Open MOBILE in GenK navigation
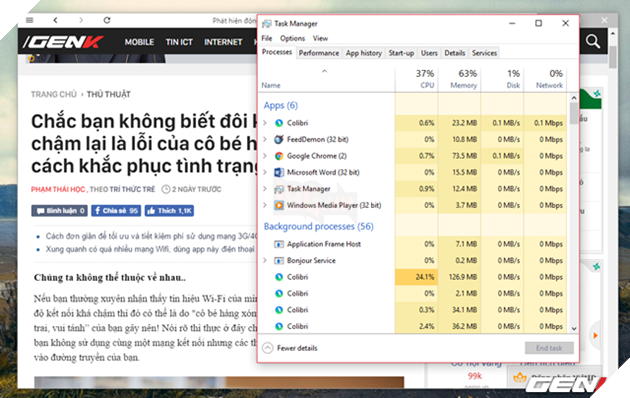This screenshot has height=398, width=630. (x=139, y=42)
